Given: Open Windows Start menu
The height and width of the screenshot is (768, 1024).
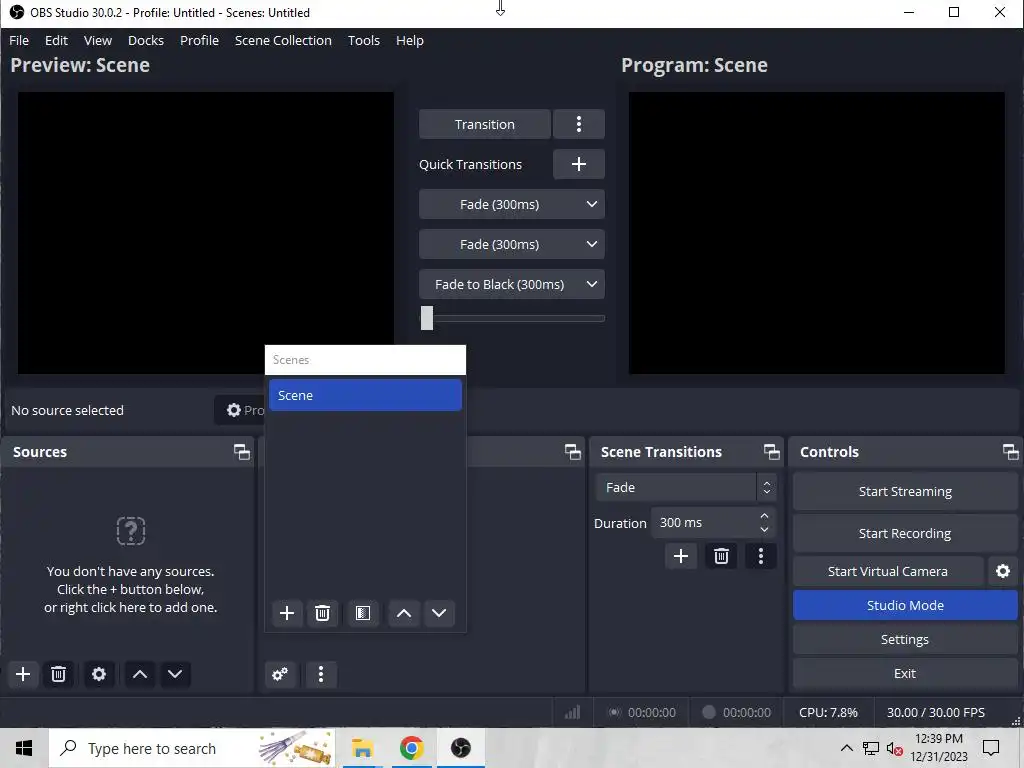Looking at the screenshot, I should click(24, 748).
